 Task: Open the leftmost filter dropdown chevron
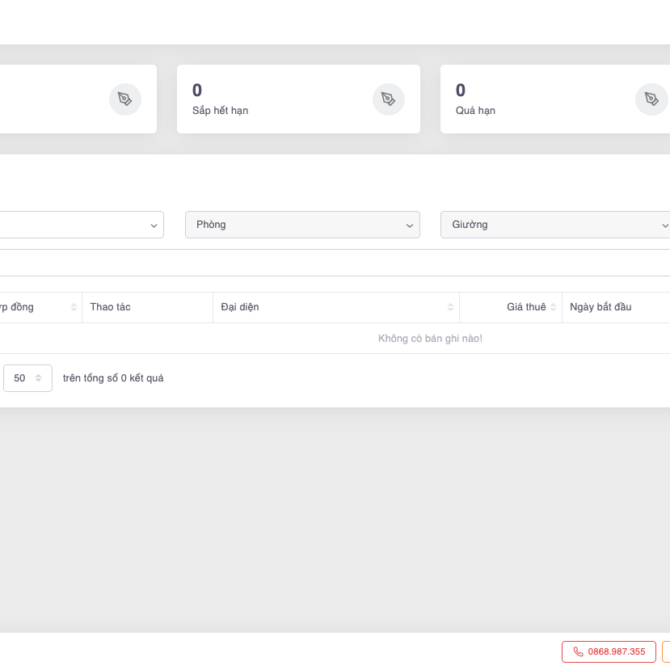pos(153,226)
